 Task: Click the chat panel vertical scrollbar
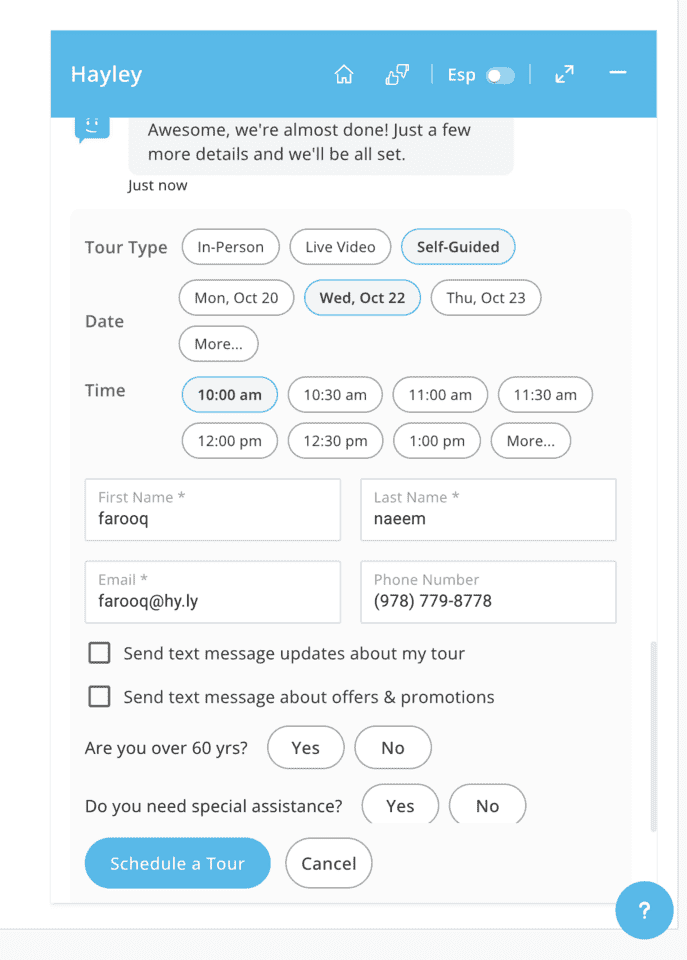pyautogui.click(x=653, y=735)
